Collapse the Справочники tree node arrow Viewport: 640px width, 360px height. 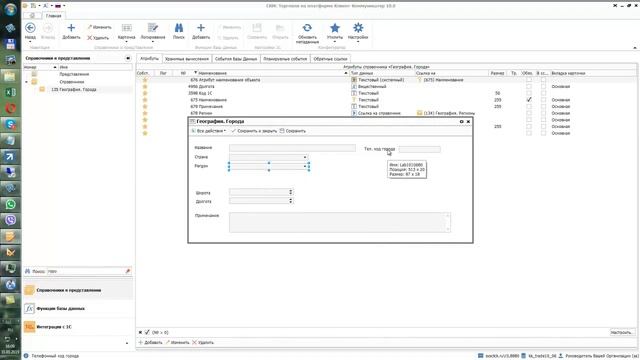pyautogui.click(x=27, y=82)
